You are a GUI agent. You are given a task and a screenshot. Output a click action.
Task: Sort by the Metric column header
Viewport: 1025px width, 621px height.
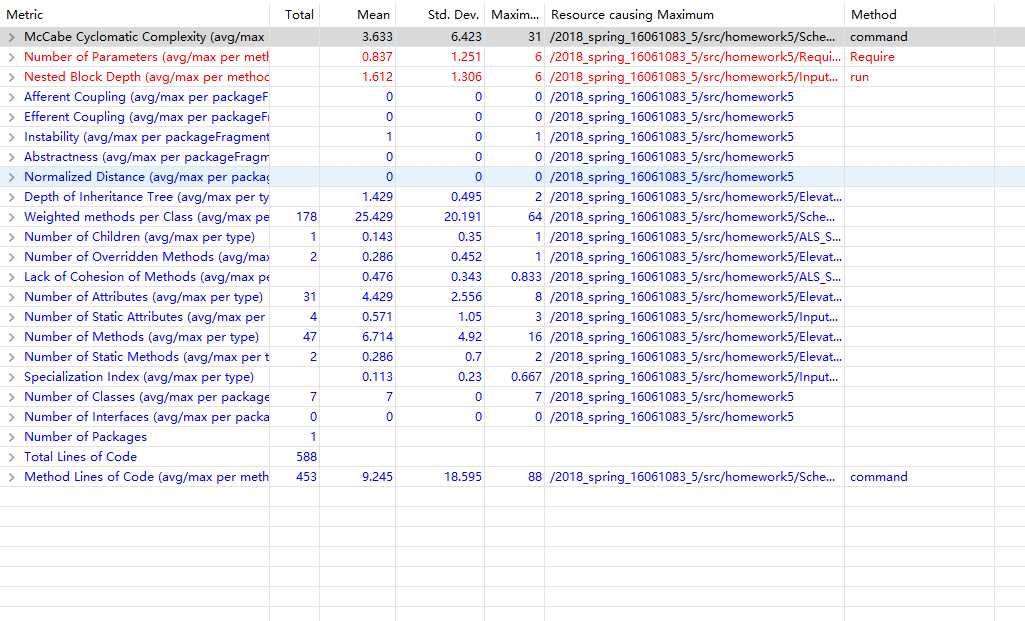click(x=135, y=14)
